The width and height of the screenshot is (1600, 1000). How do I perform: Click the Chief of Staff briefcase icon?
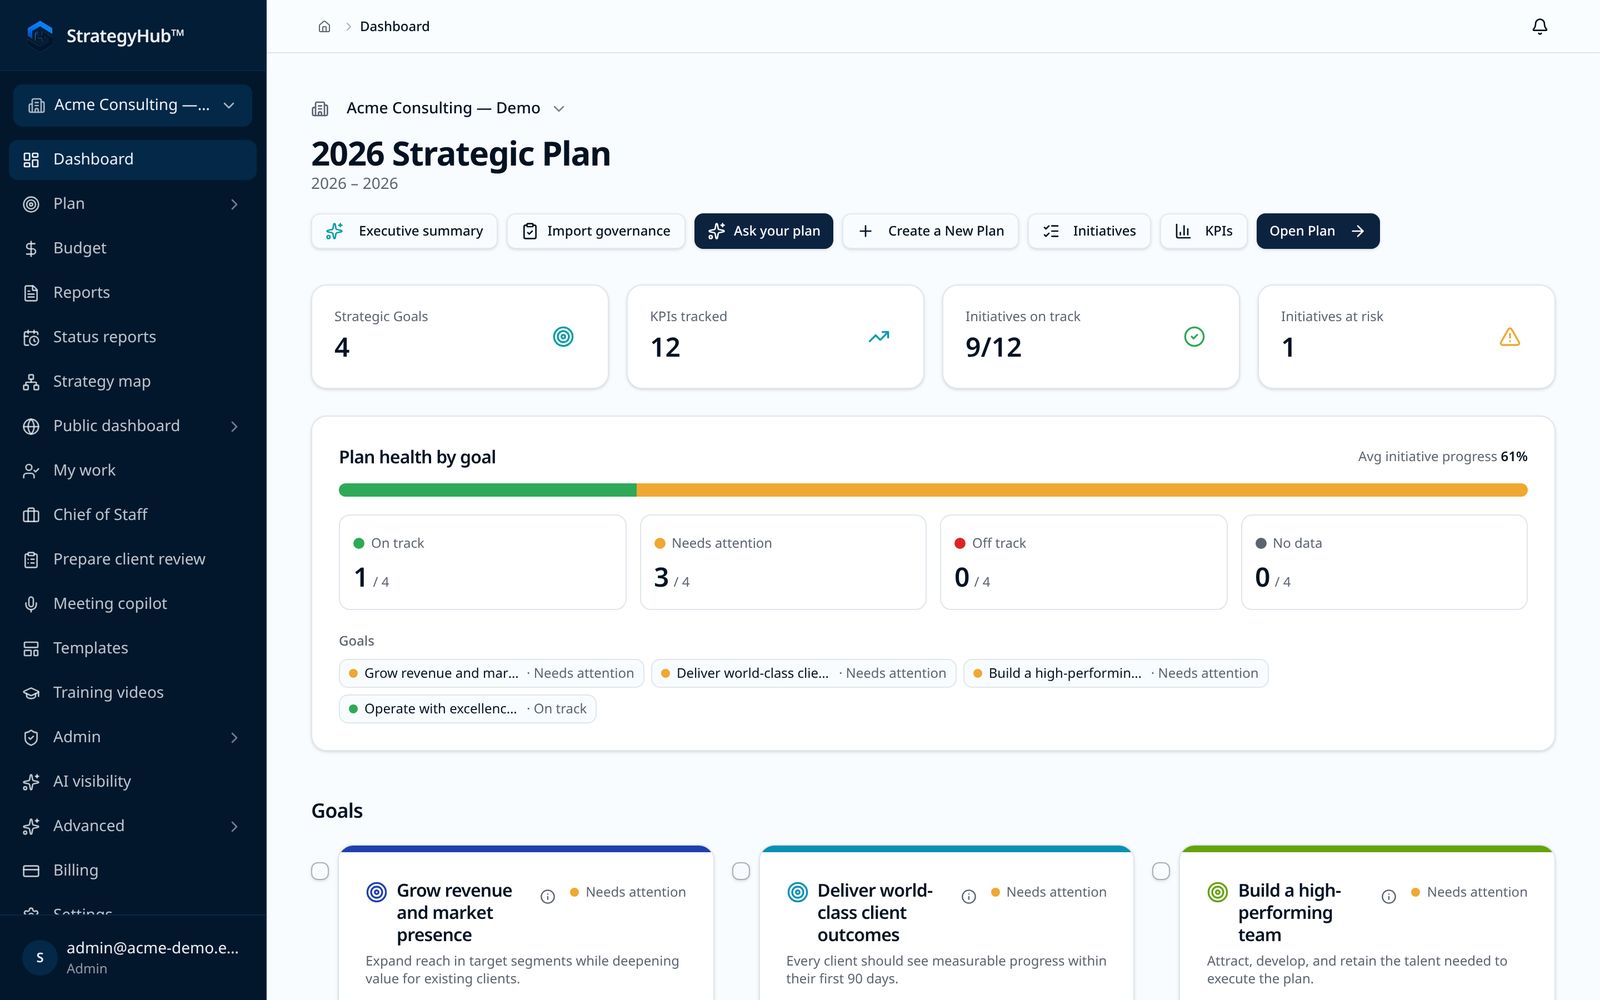pyautogui.click(x=31, y=515)
